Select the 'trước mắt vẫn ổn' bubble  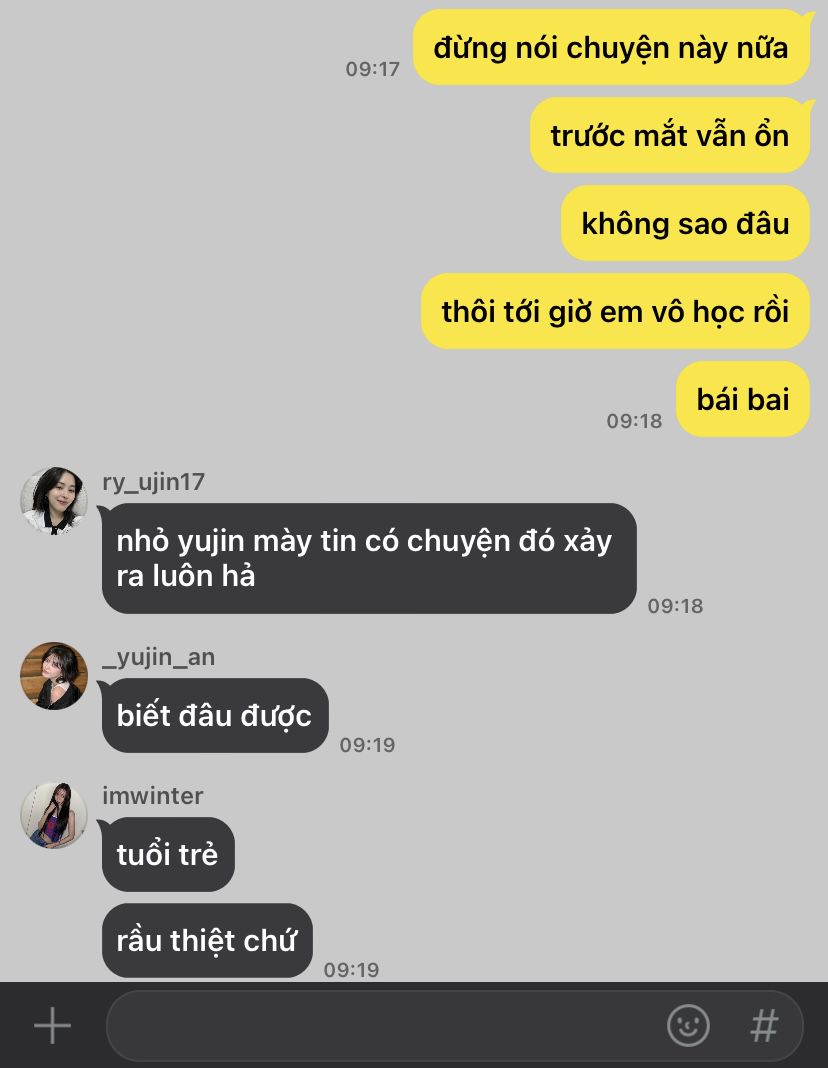(670, 135)
